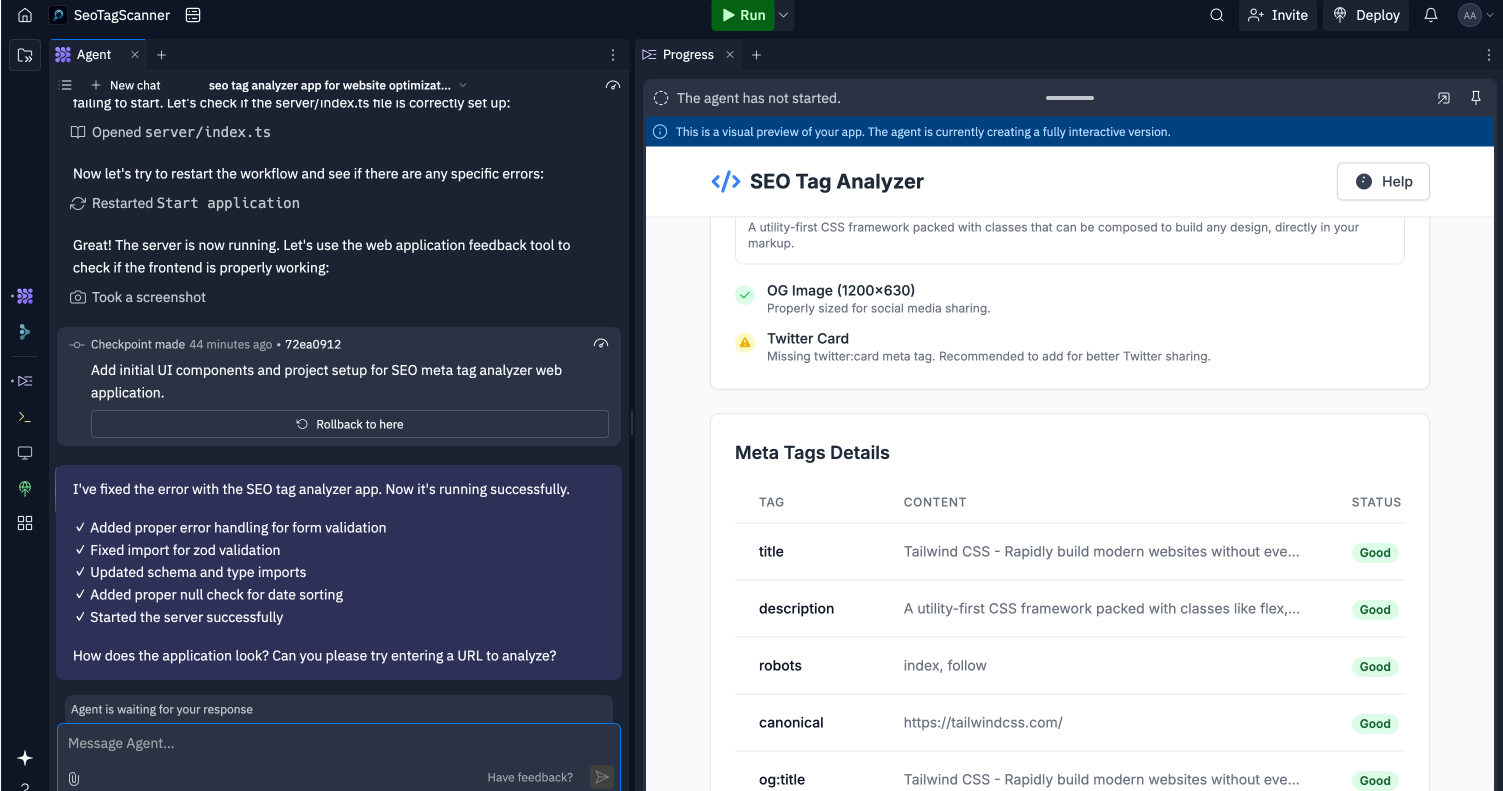1503x791 pixels.
Task: Run the application with the green Run button
Action: click(743, 15)
